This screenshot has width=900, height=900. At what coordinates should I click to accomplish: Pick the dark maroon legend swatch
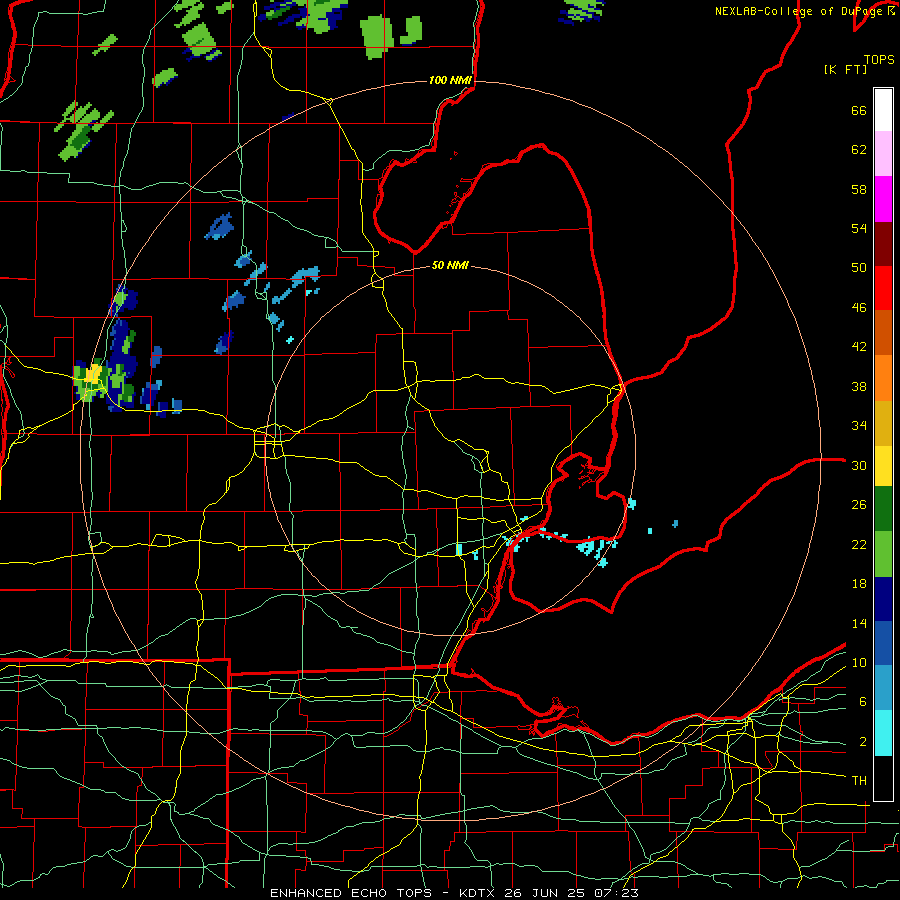coord(883,244)
